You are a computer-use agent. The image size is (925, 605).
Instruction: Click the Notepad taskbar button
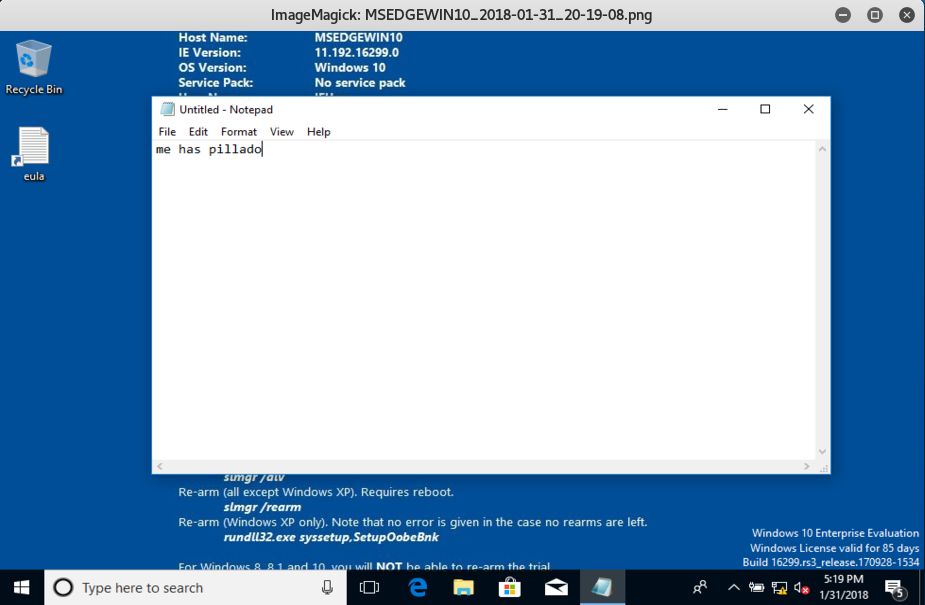[x=602, y=587]
